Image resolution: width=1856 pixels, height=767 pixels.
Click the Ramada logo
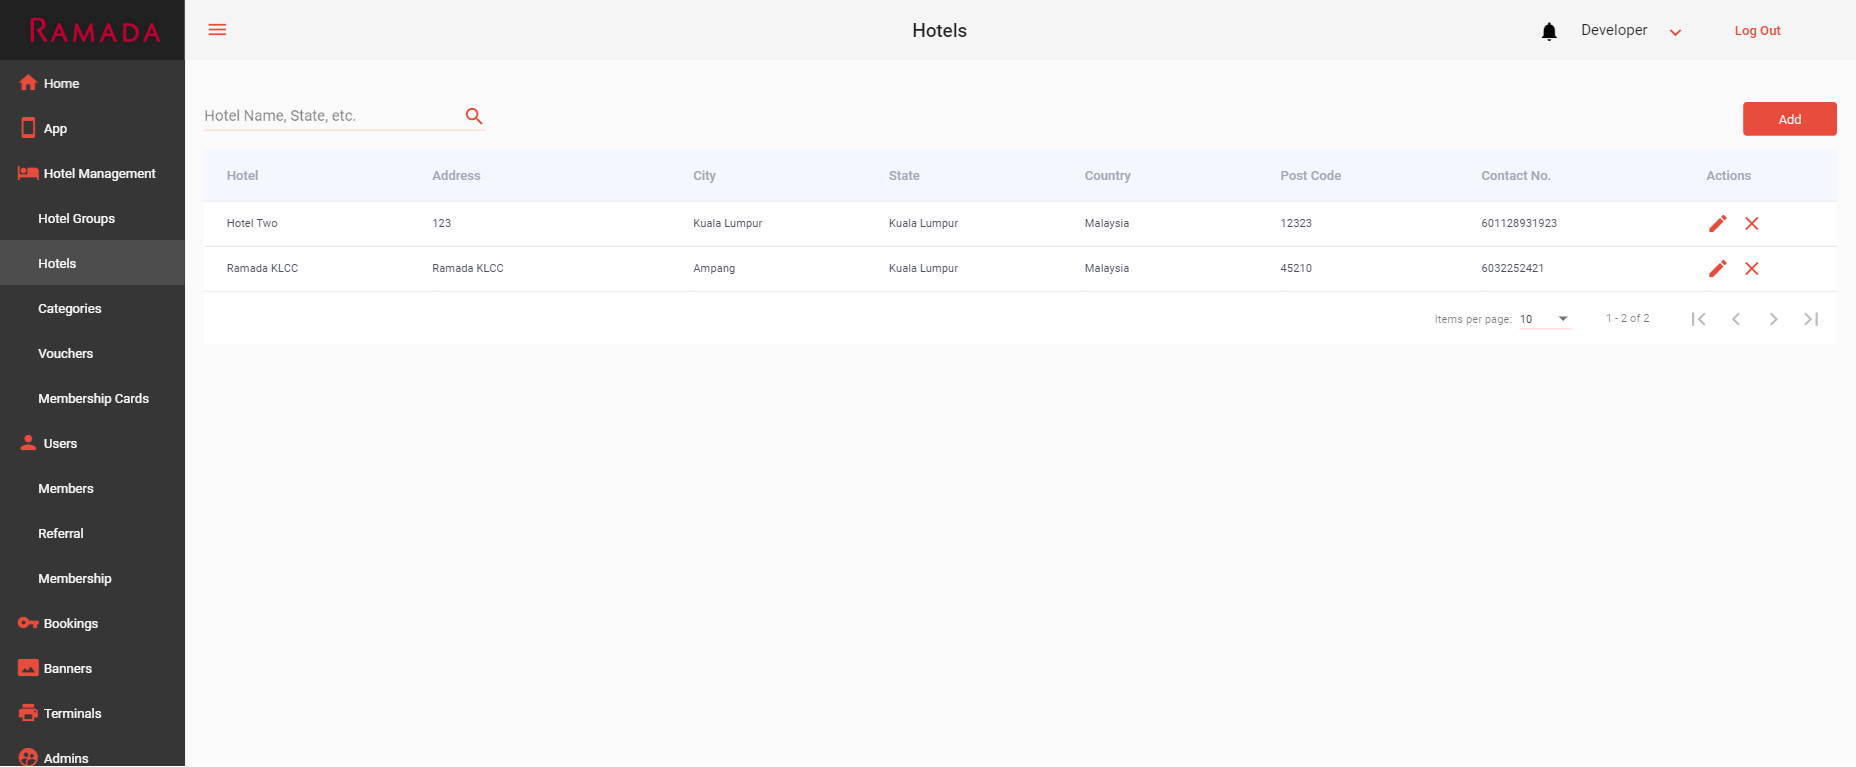(x=94, y=31)
